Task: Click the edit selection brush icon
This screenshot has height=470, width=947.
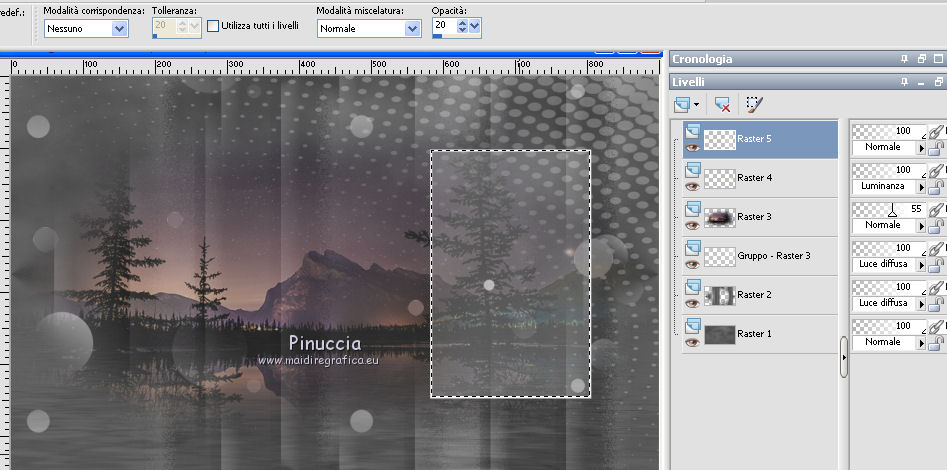Action: tap(754, 103)
